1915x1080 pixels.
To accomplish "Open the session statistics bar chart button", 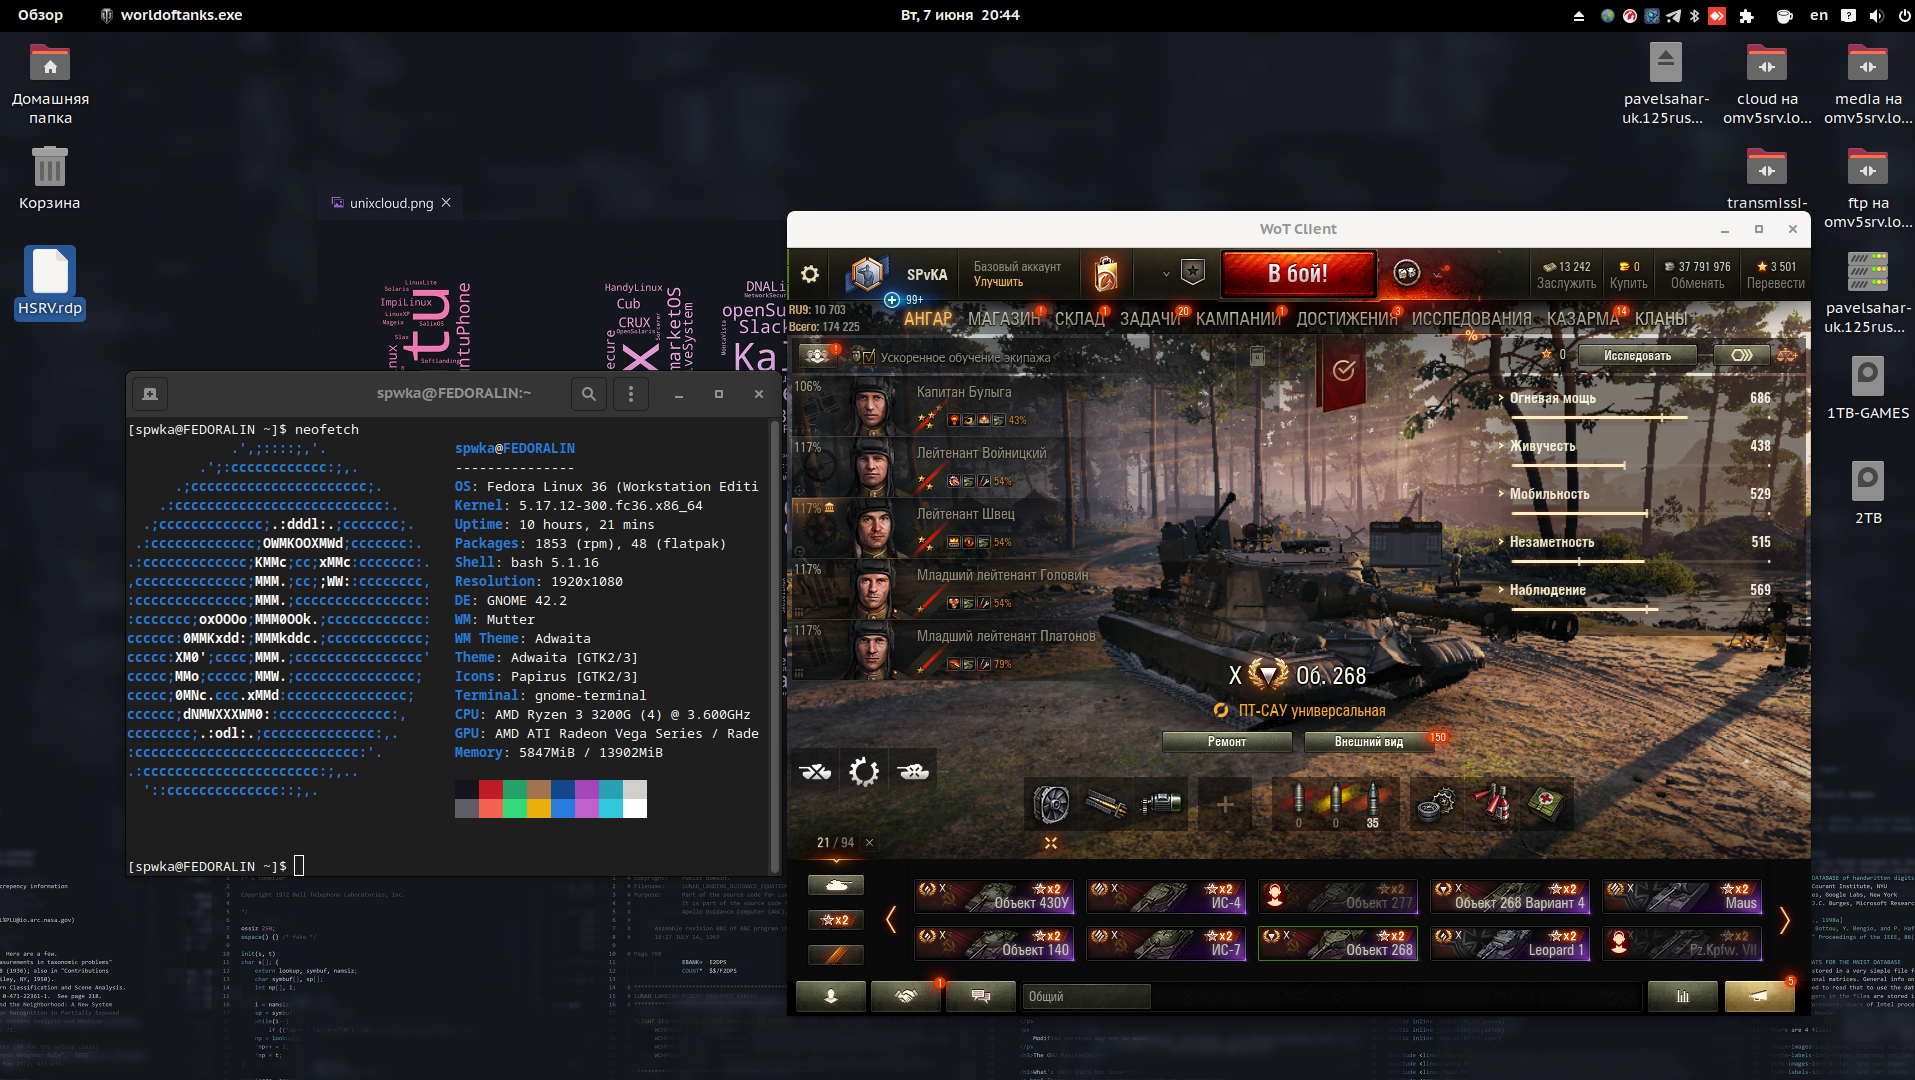I will tap(1682, 996).
